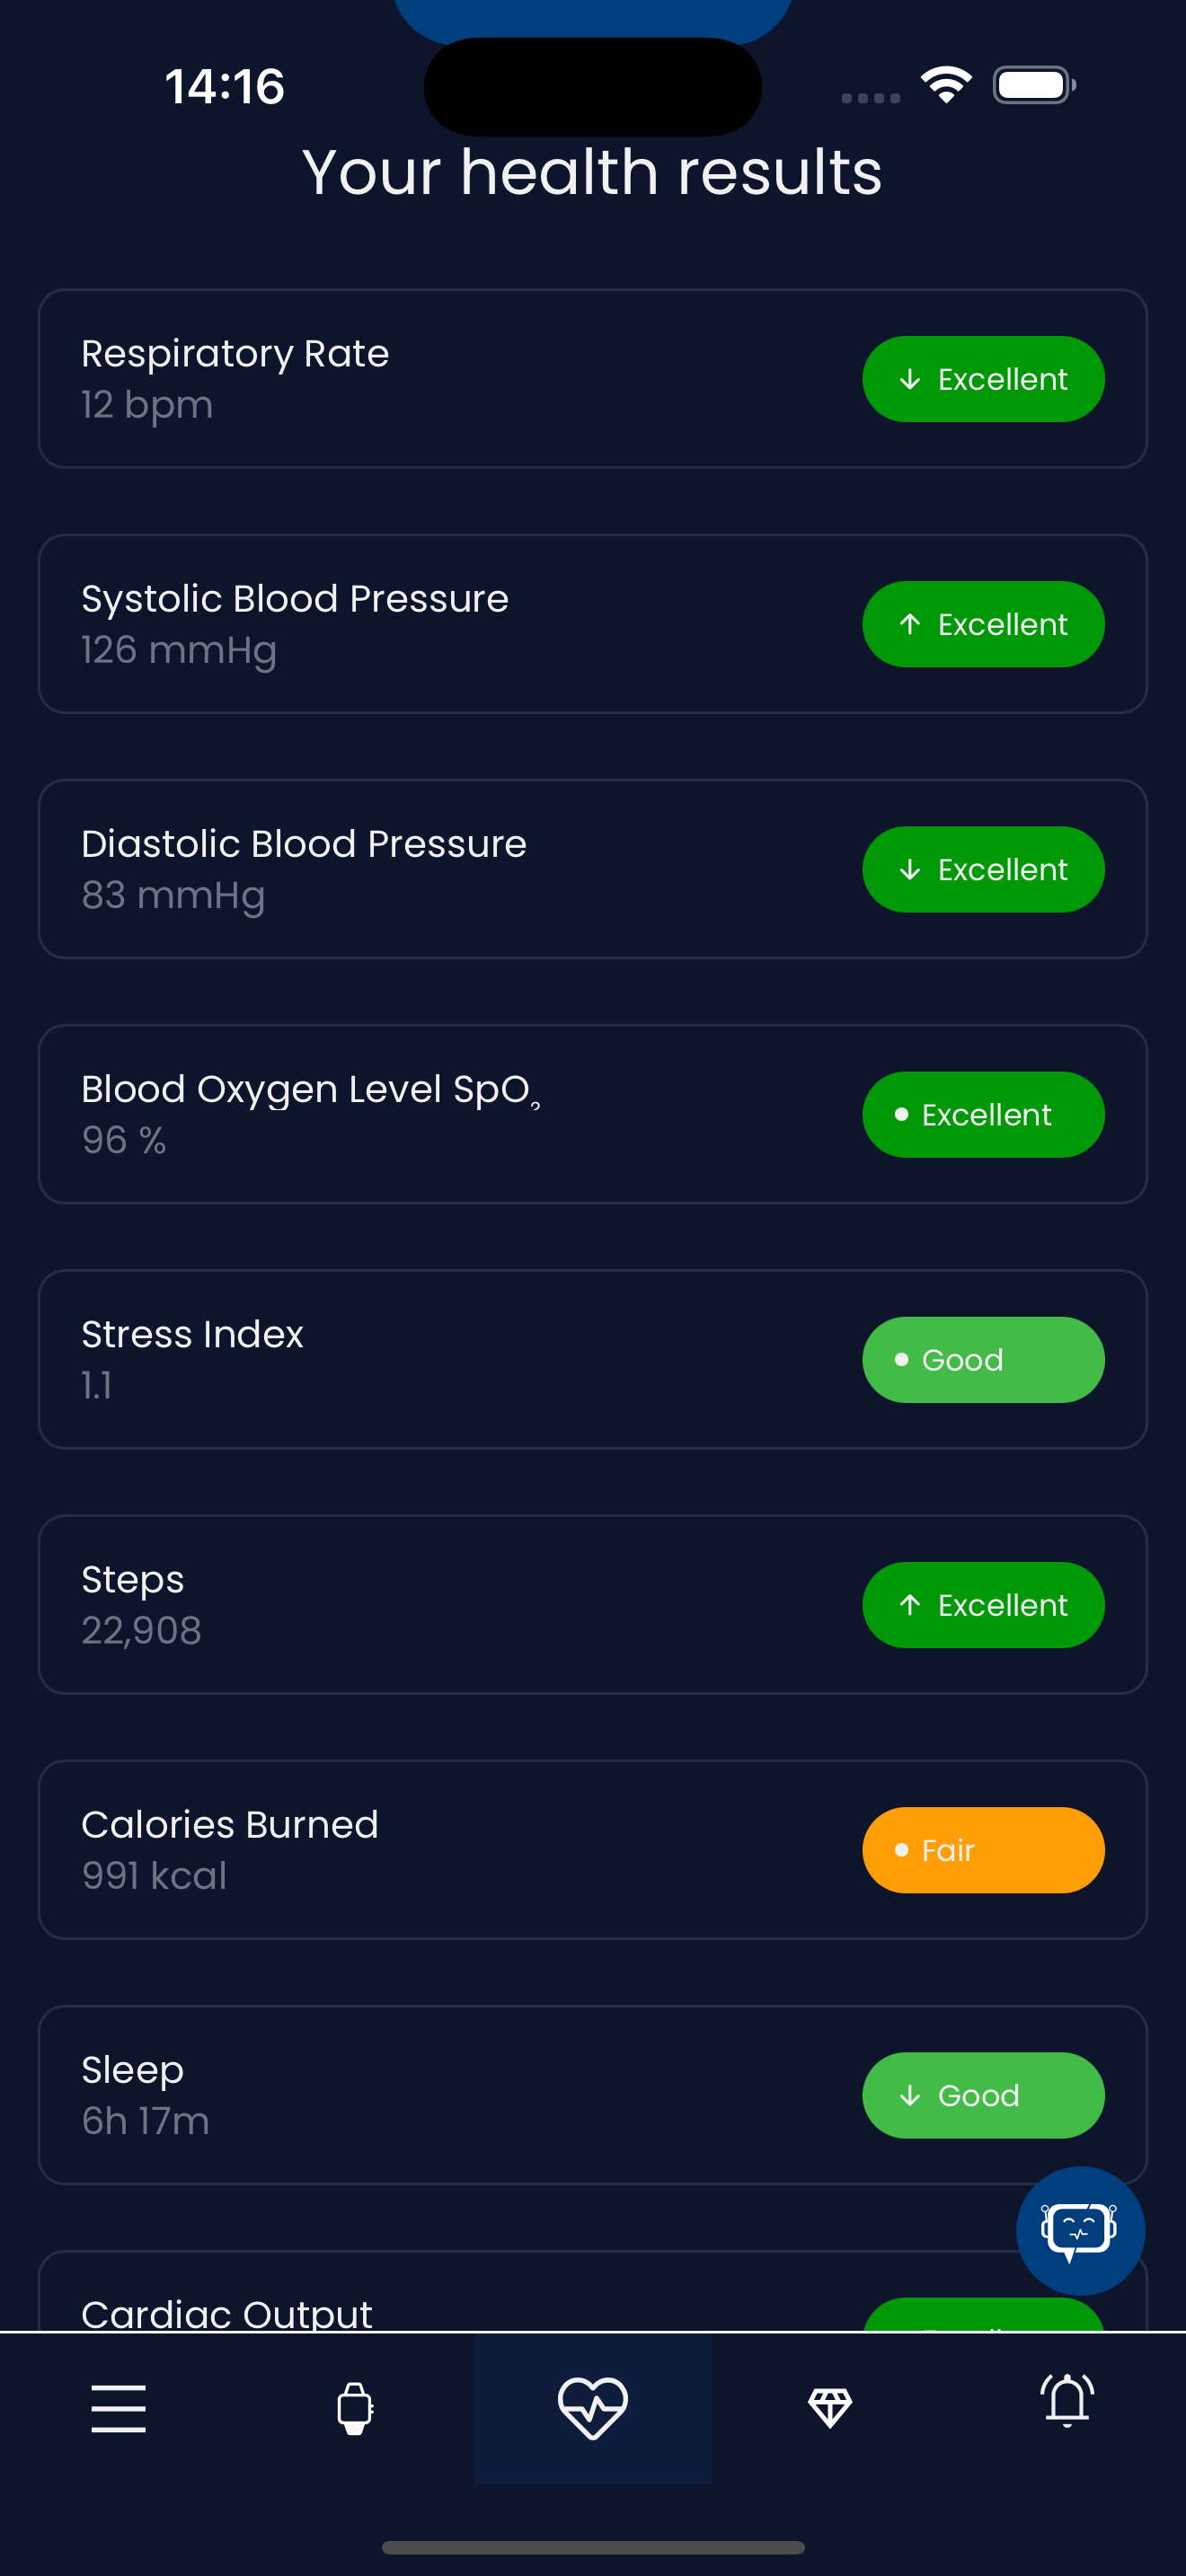
Task: Open the hamburger menu icon
Action: click(118, 2408)
